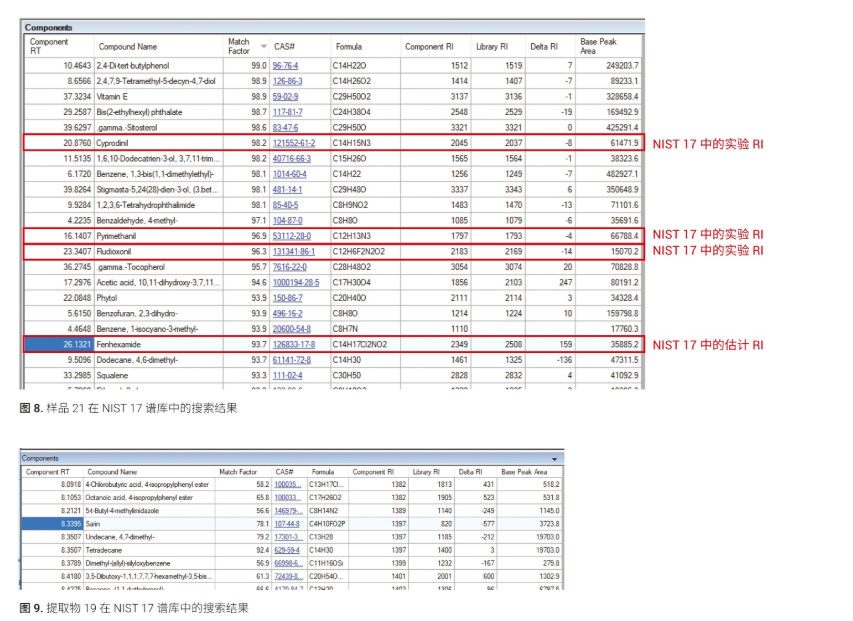Click the .gamma.-Tocopherol compound name
Screen dimensions: 853x621
pos(131,267)
